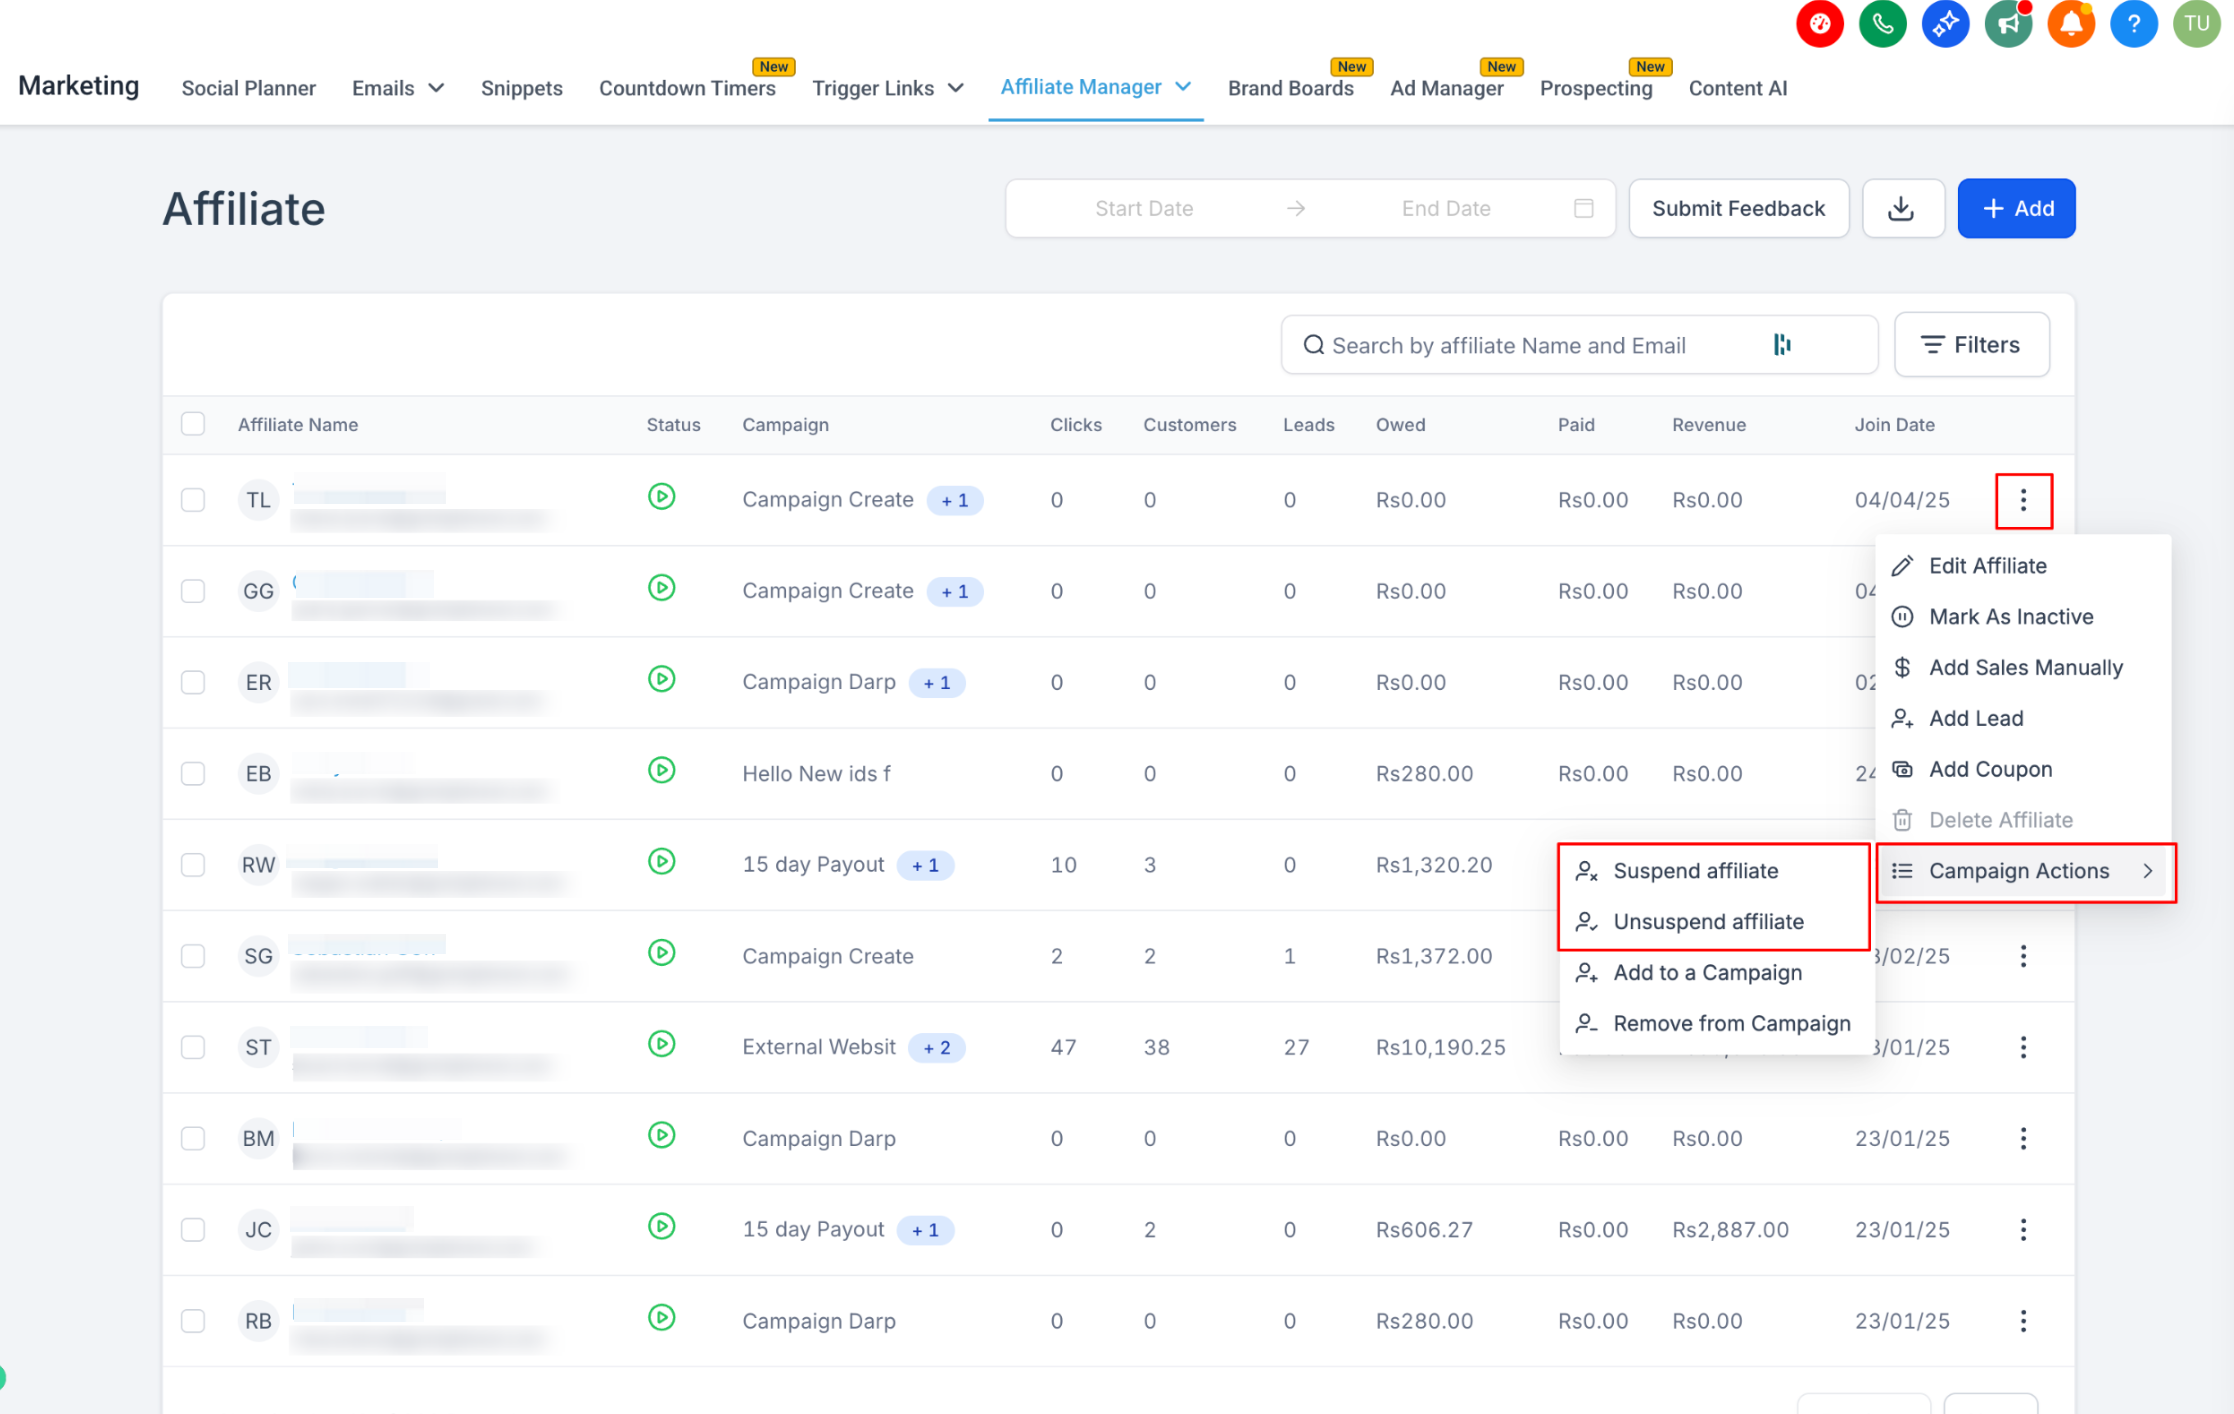Click the +2 campaign badge in ST row

click(936, 1047)
